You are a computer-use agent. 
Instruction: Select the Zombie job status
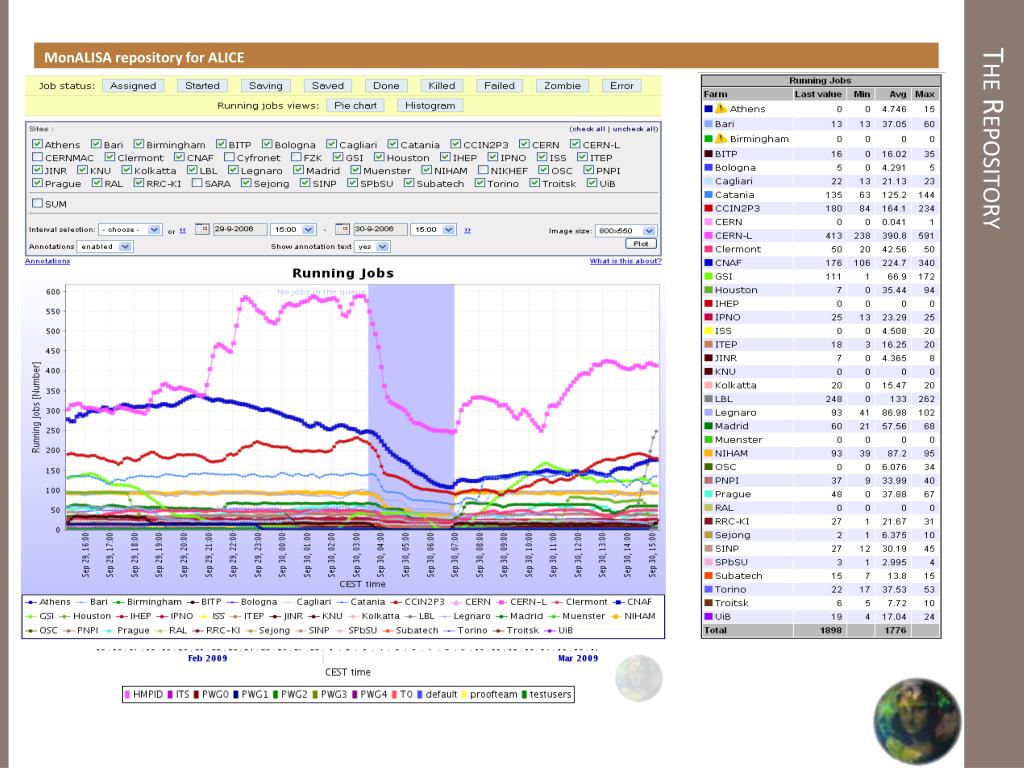click(x=562, y=86)
